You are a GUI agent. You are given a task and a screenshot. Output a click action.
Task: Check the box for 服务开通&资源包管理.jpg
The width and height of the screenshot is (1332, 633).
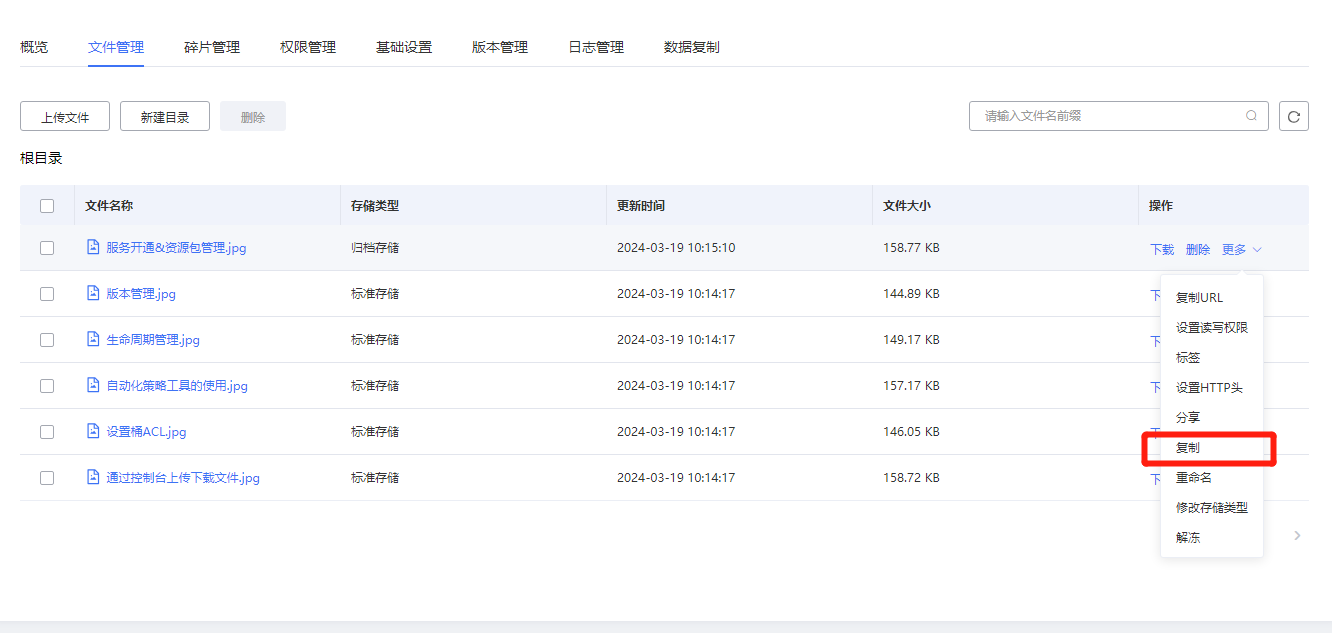tap(47, 248)
